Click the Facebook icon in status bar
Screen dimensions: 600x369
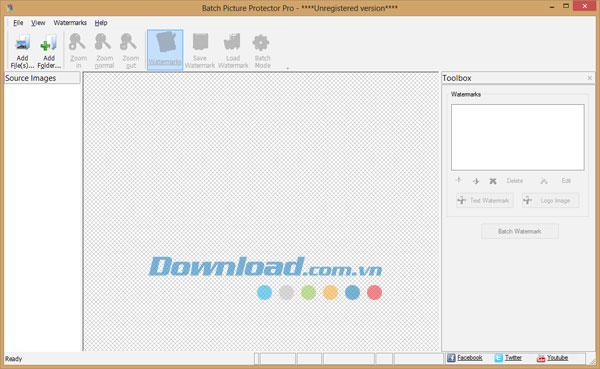click(x=451, y=358)
